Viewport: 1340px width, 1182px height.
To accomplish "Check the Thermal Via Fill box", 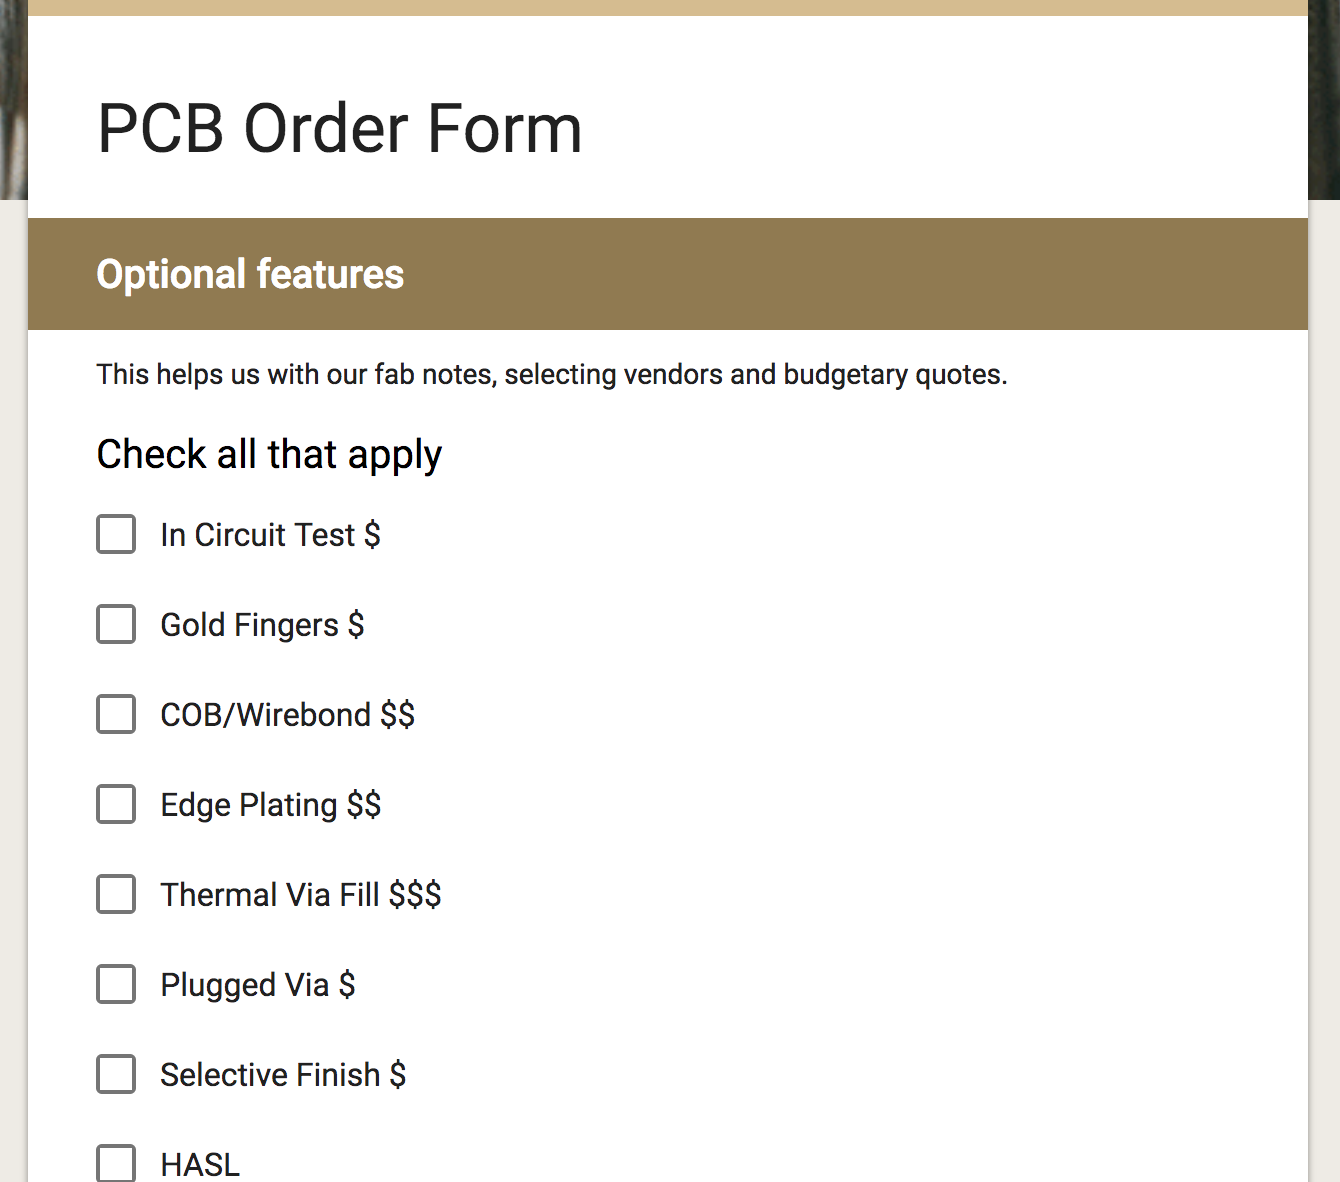I will pos(116,894).
